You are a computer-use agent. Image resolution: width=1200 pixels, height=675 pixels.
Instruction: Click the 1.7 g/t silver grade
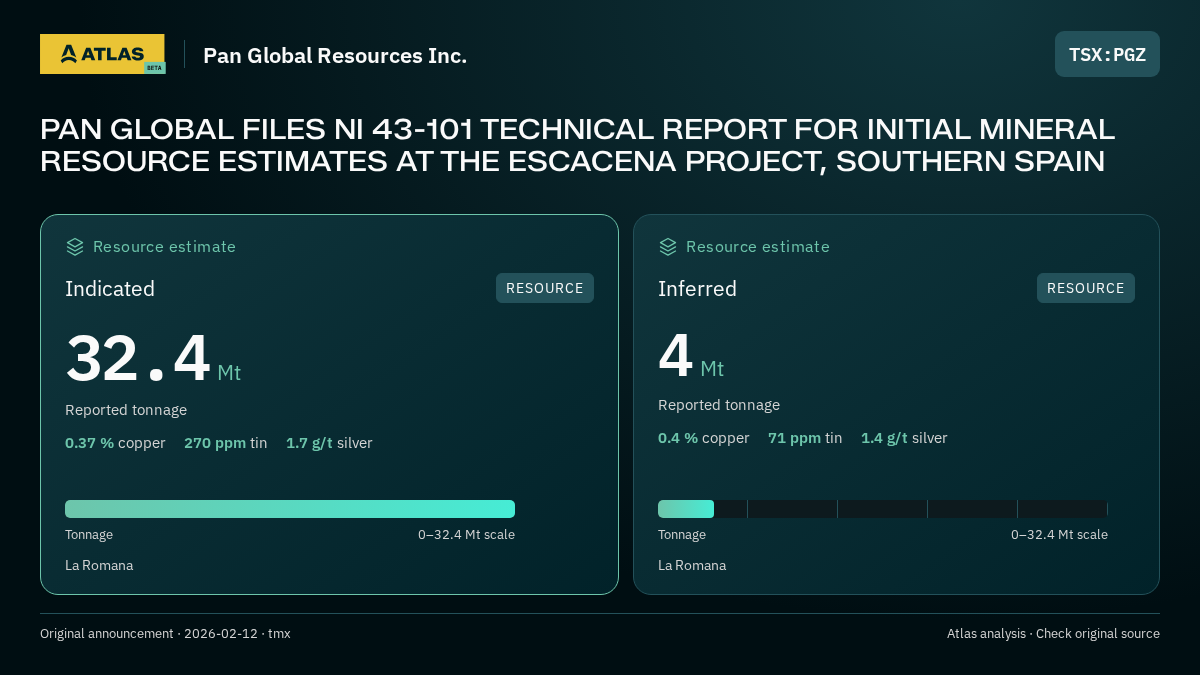329,443
